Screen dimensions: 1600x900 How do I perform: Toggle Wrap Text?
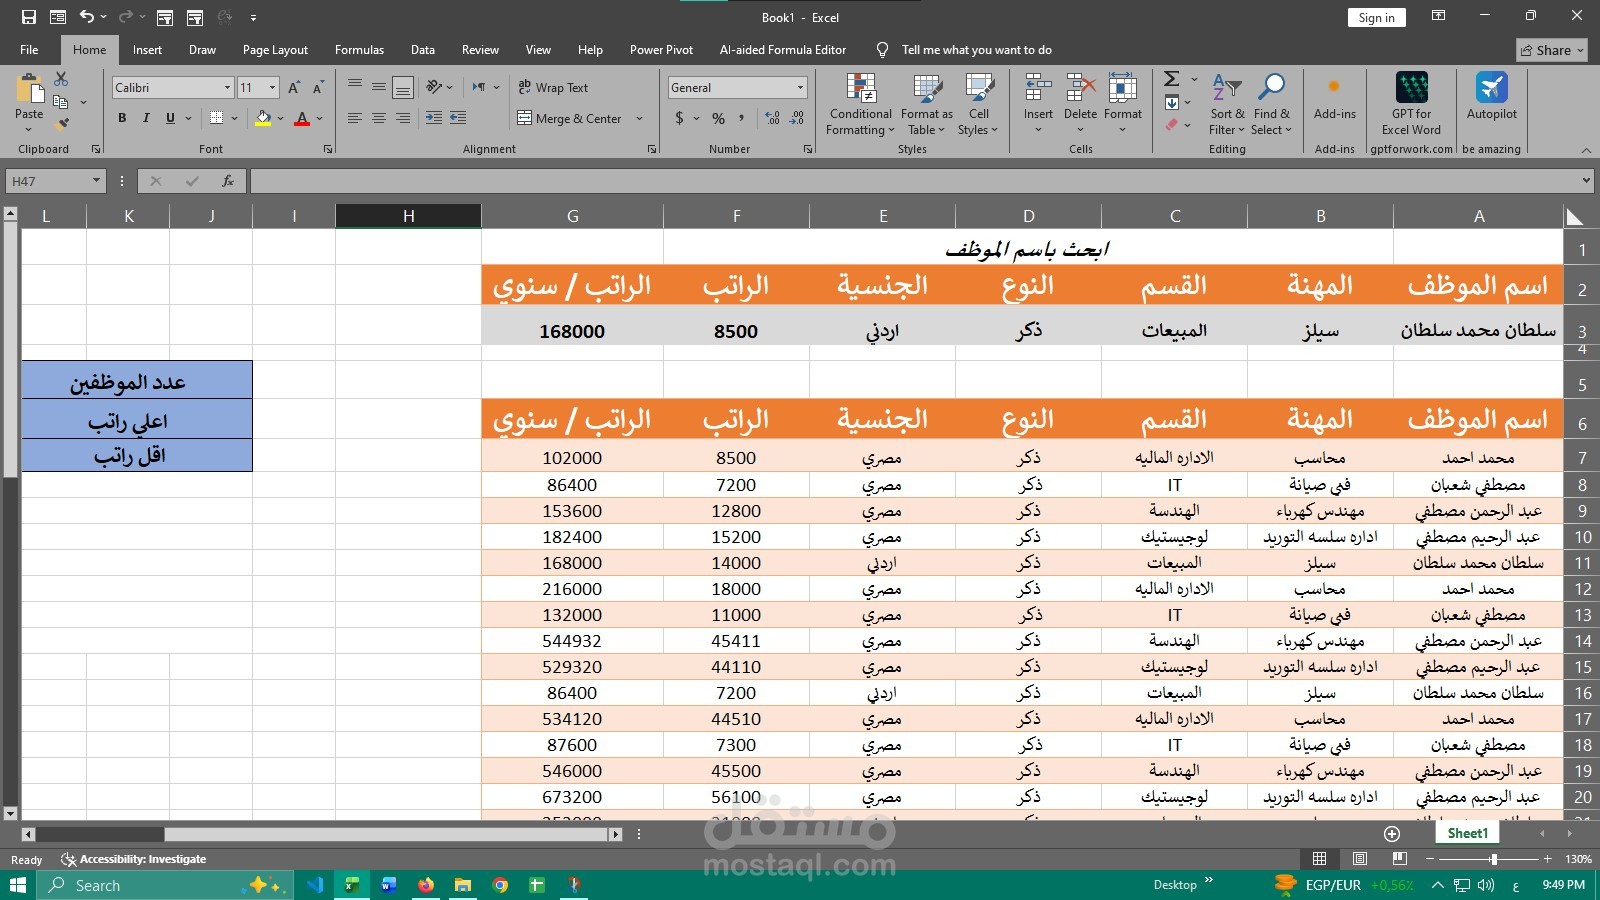[x=553, y=88]
